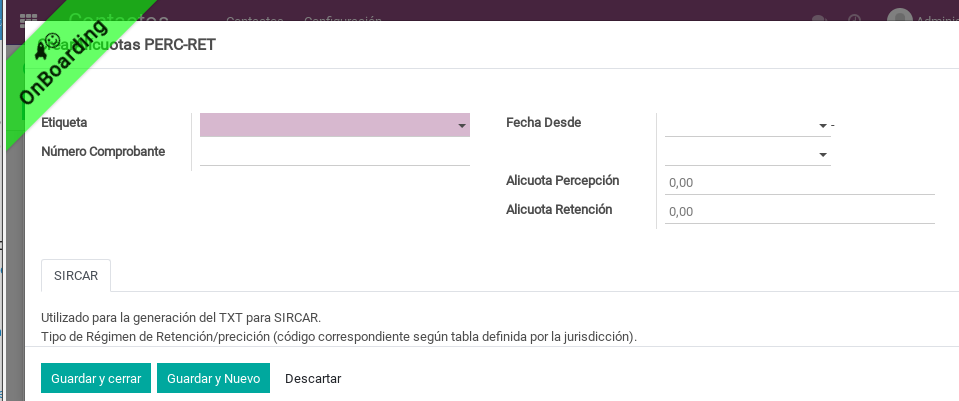Open the Configuración menu in navbar
Screen dimensions: 959x401
click(x=342, y=18)
